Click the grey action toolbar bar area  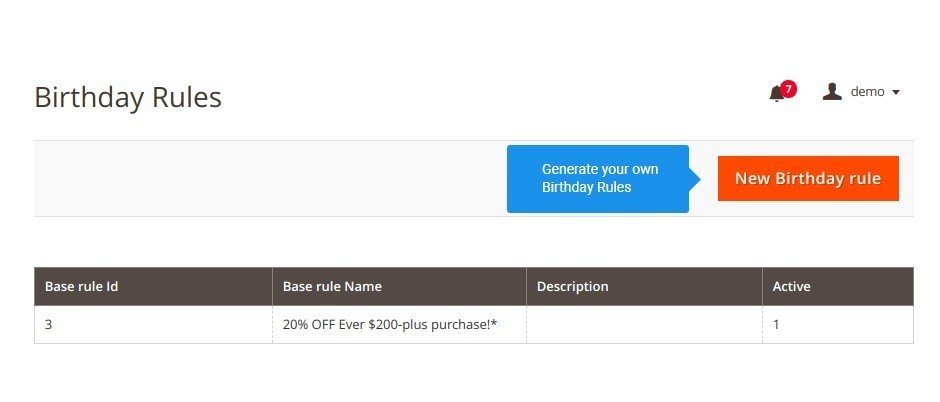270,179
